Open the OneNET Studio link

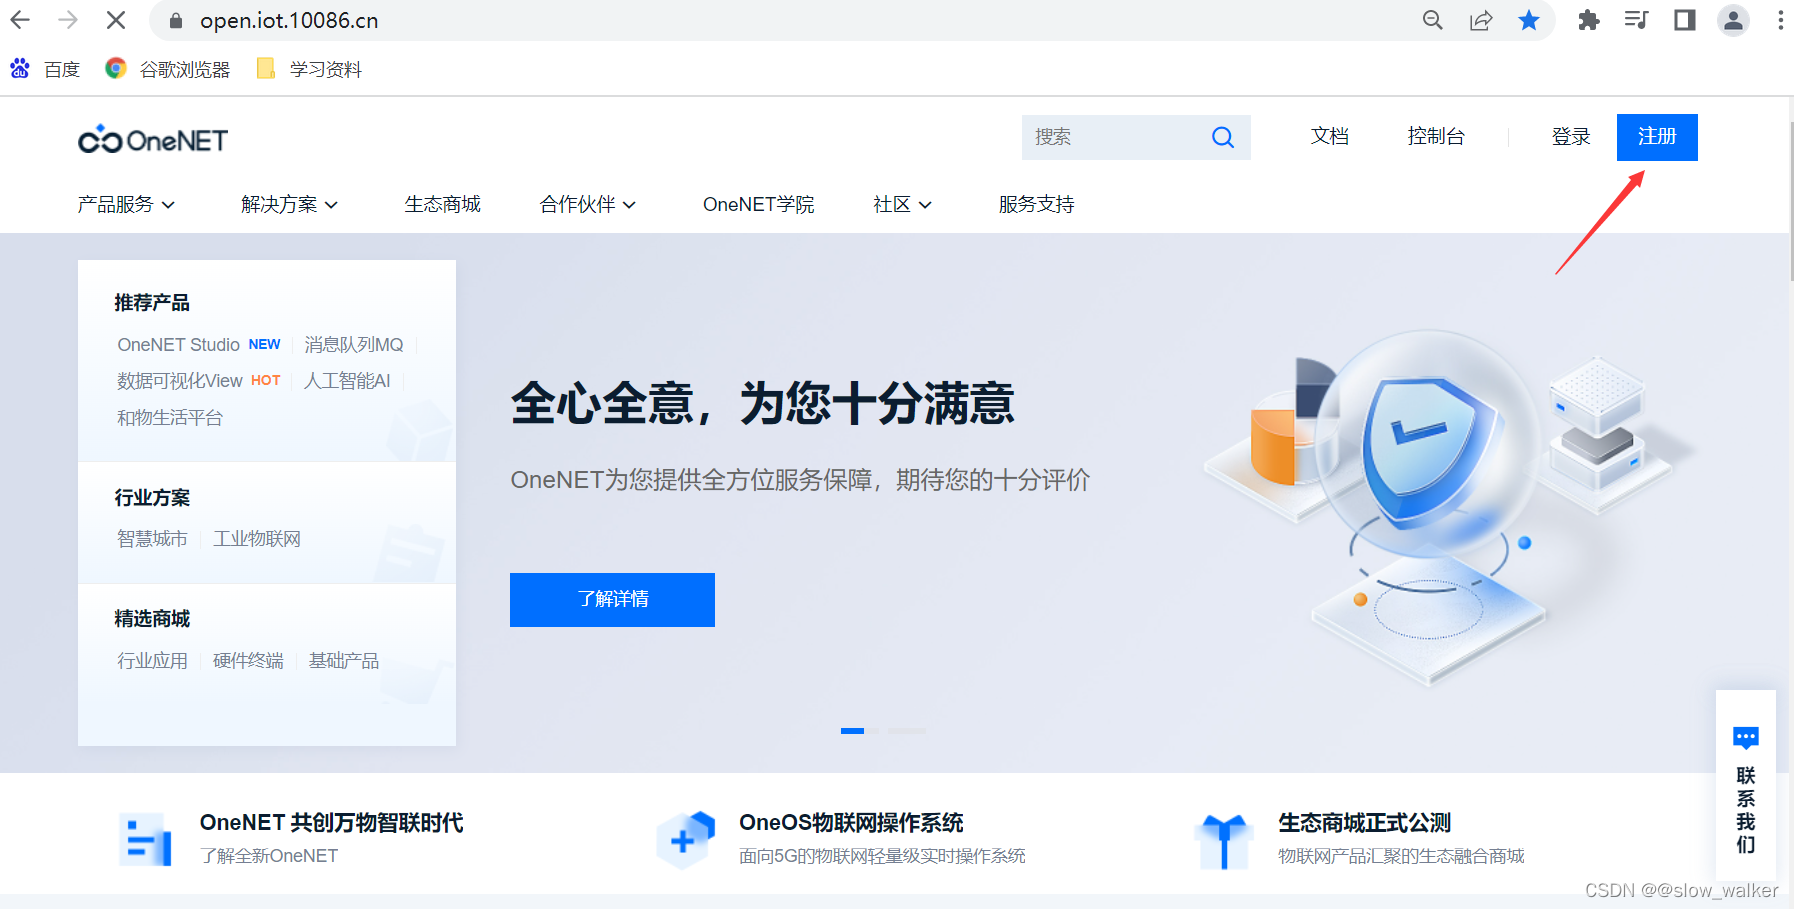(x=177, y=344)
